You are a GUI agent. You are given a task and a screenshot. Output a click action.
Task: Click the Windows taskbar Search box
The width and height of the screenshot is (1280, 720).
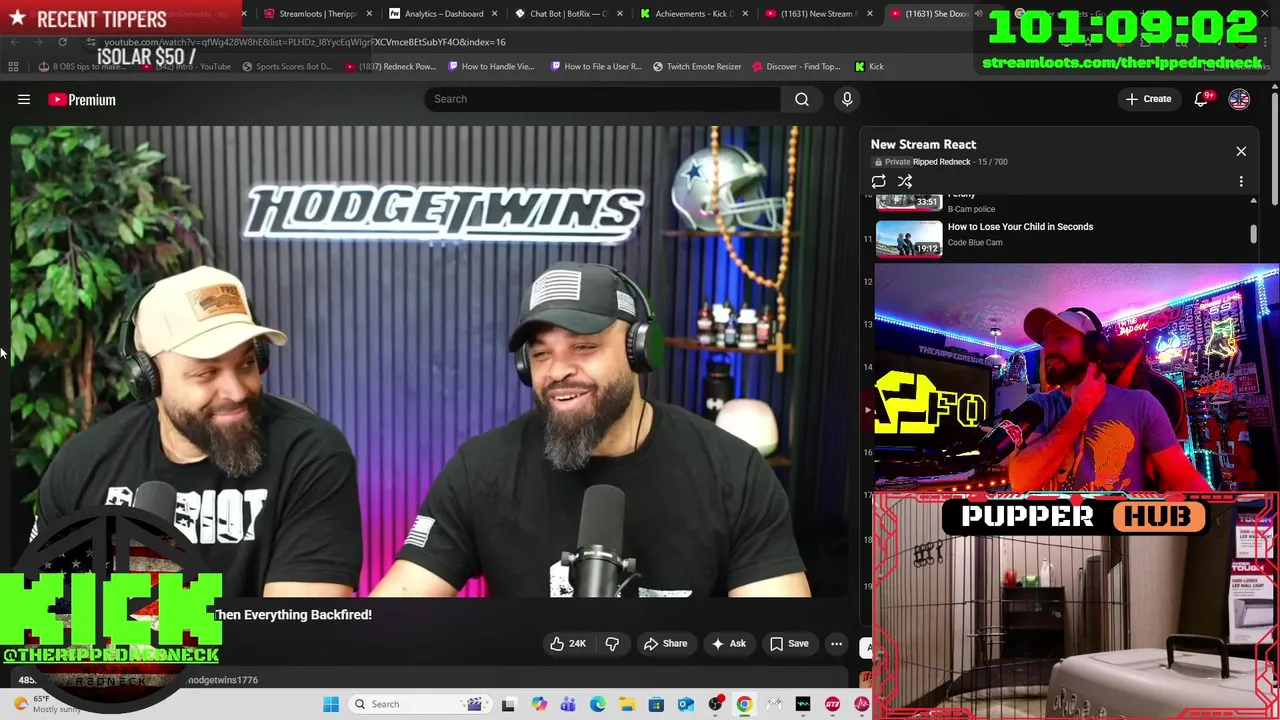[x=418, y=704]
